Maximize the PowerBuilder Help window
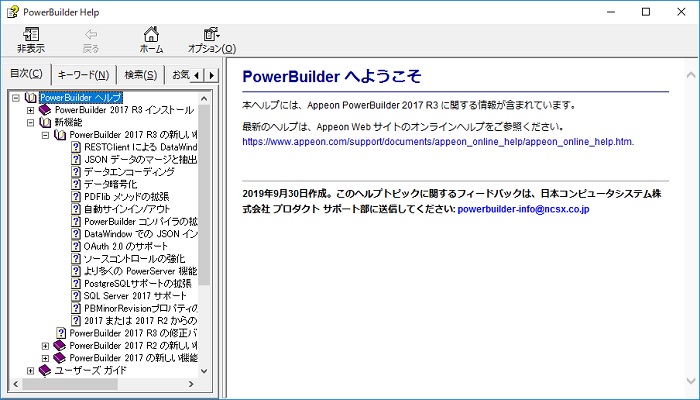This screenshot has width=700, height=400. pyautogui.click(x=646, y=12)
